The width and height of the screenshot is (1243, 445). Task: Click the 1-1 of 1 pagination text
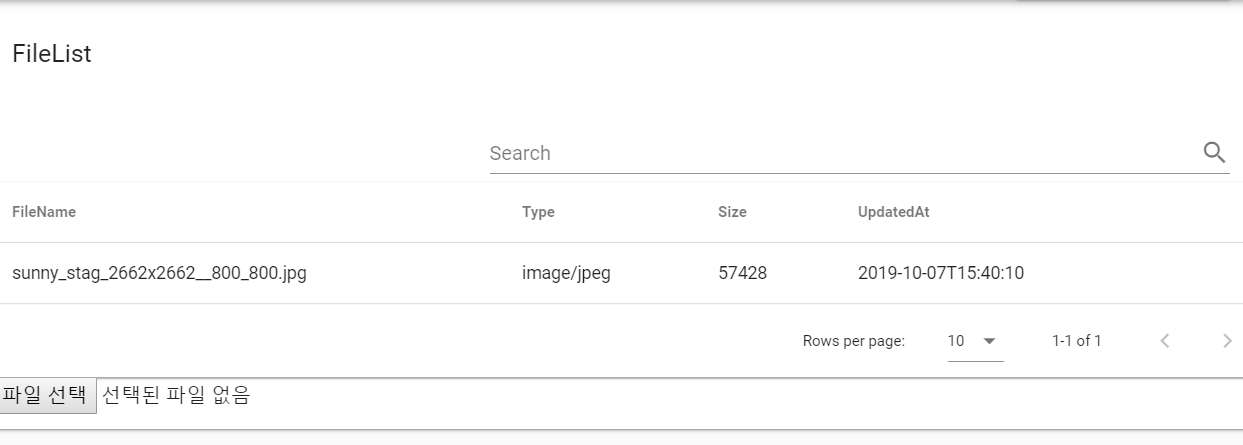[1076, 341]
